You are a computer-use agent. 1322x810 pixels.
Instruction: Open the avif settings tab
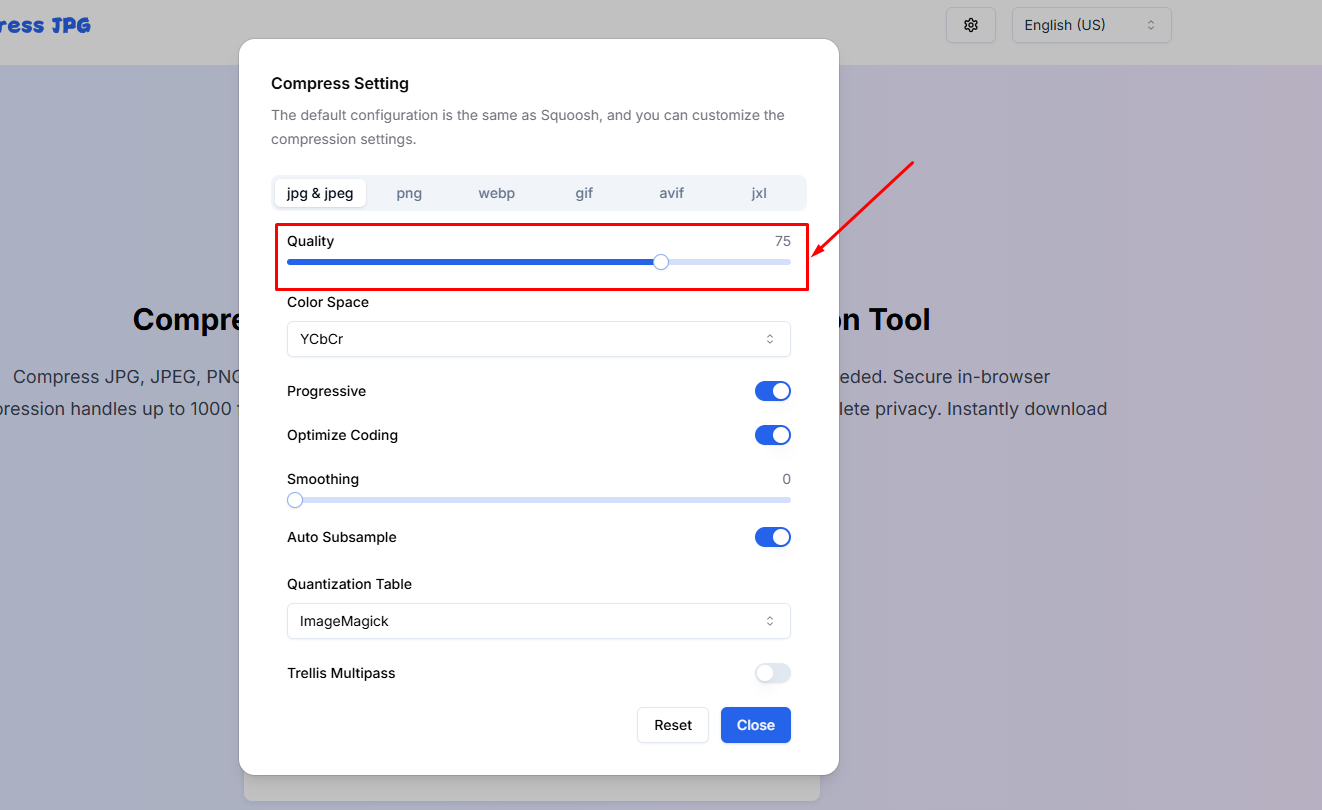(671, 193)
